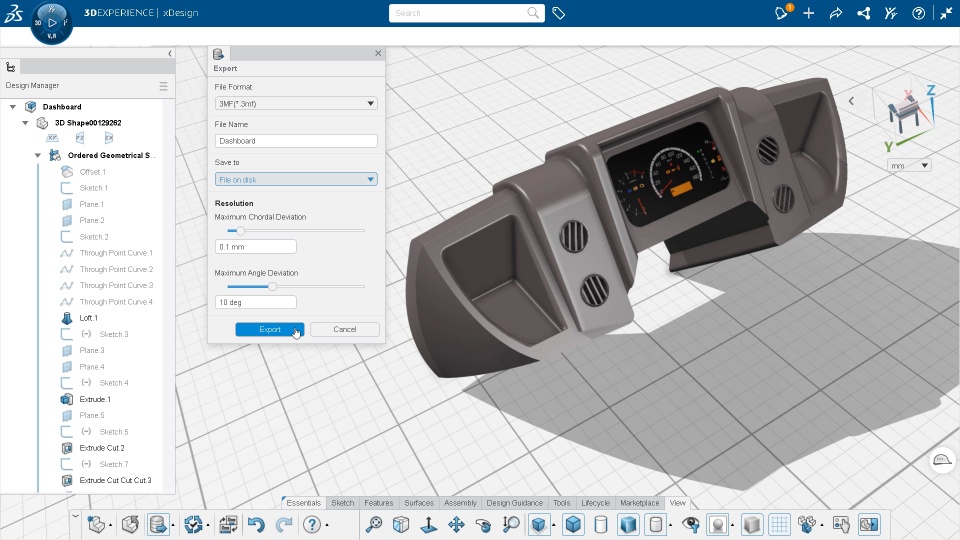Viewport: 960px width, 540px height.
Task: Open notifications in the top bar
Action: pyautogui.click(x=782, y=13)
